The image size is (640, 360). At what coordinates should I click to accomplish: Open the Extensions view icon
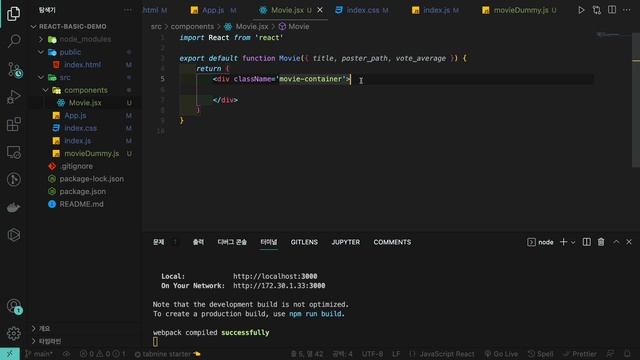(13, 124)
